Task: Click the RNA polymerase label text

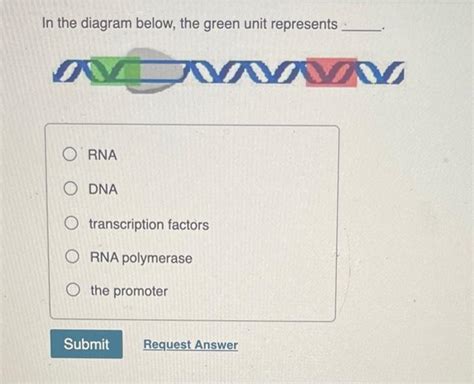Action: pyautogui.click(x=141, y=258)
